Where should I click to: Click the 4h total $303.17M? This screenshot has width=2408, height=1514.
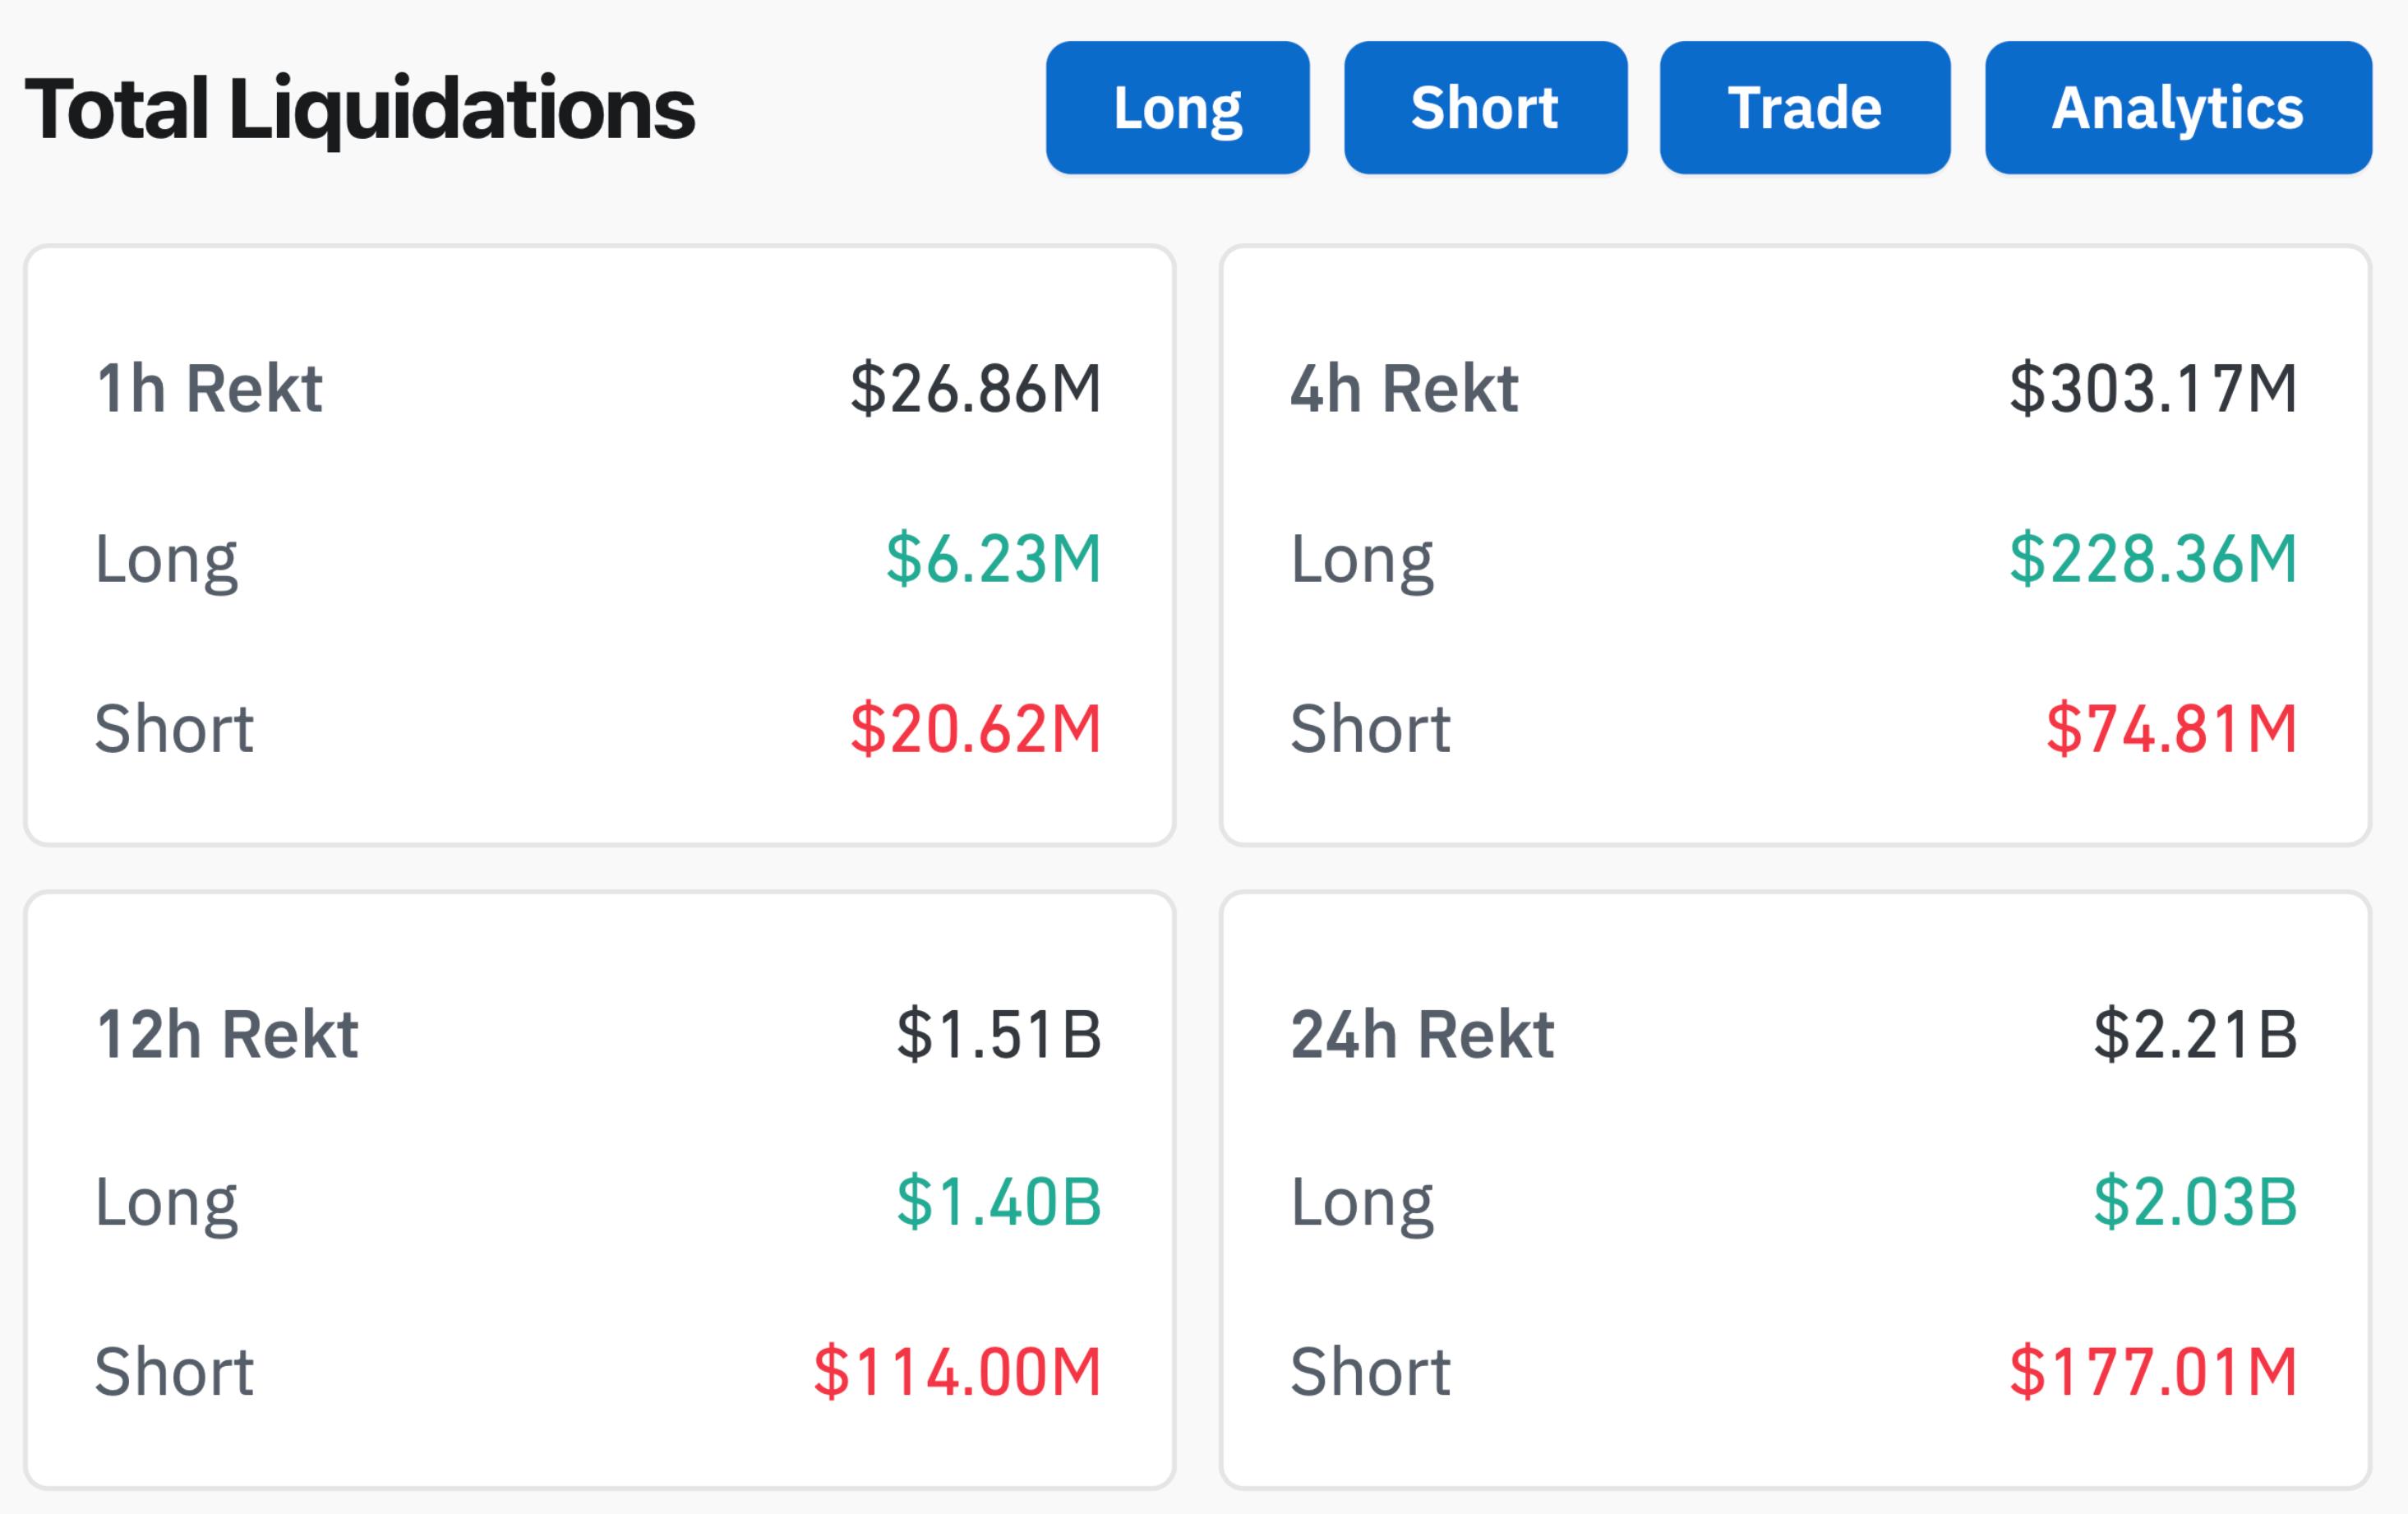click(x=2153, y=388)
